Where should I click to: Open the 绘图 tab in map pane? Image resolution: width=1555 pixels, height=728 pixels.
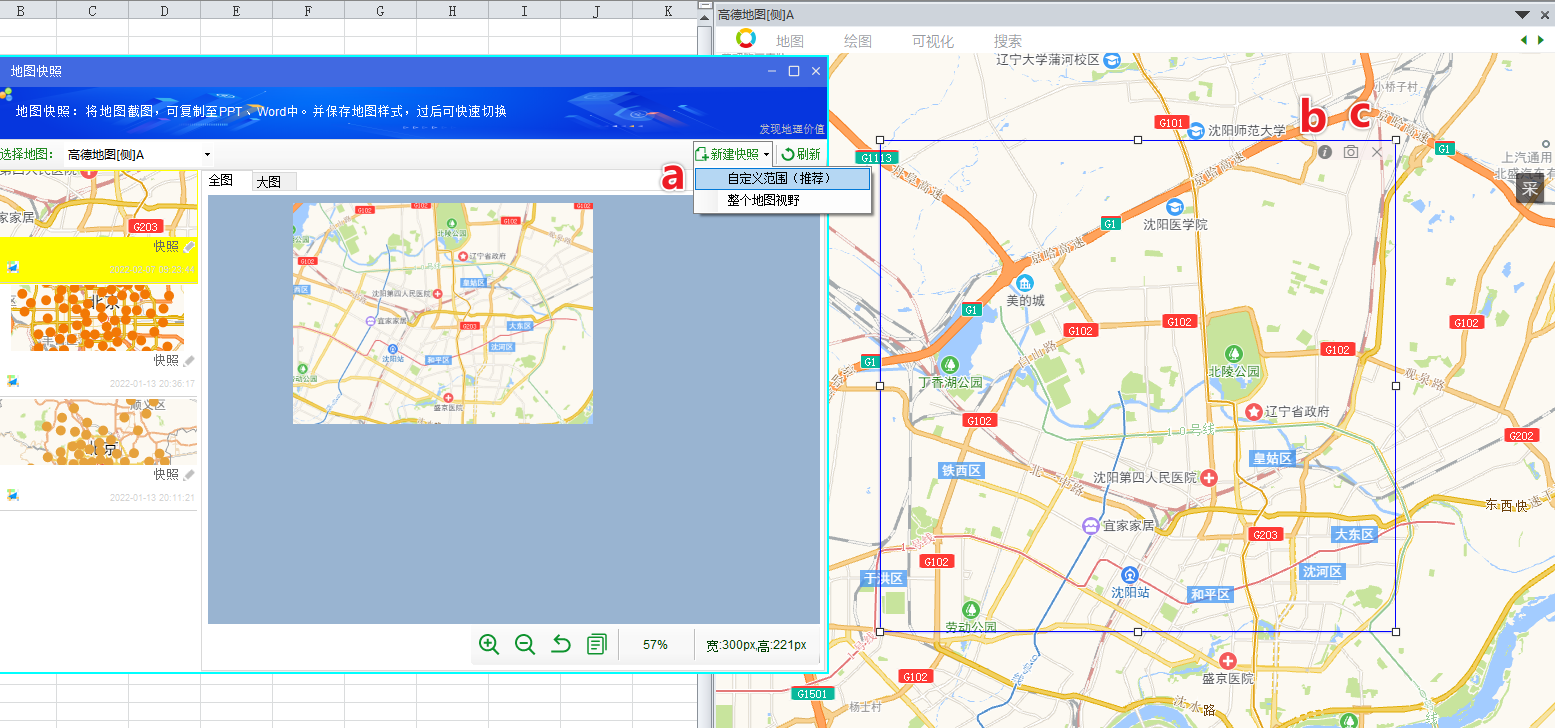click(858, 41)
